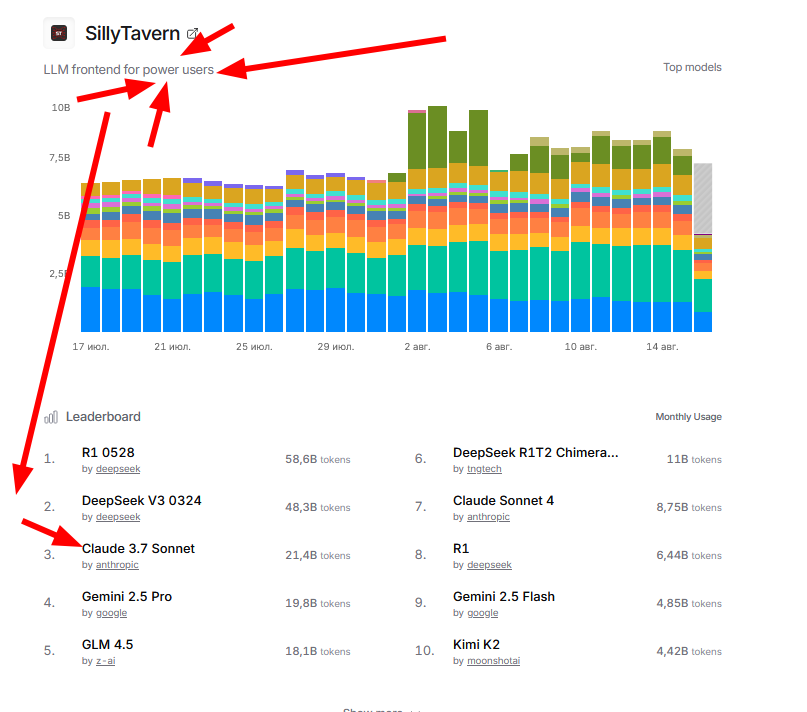Click the Top models label
The image size is (807, 712).
pos(692,67)
